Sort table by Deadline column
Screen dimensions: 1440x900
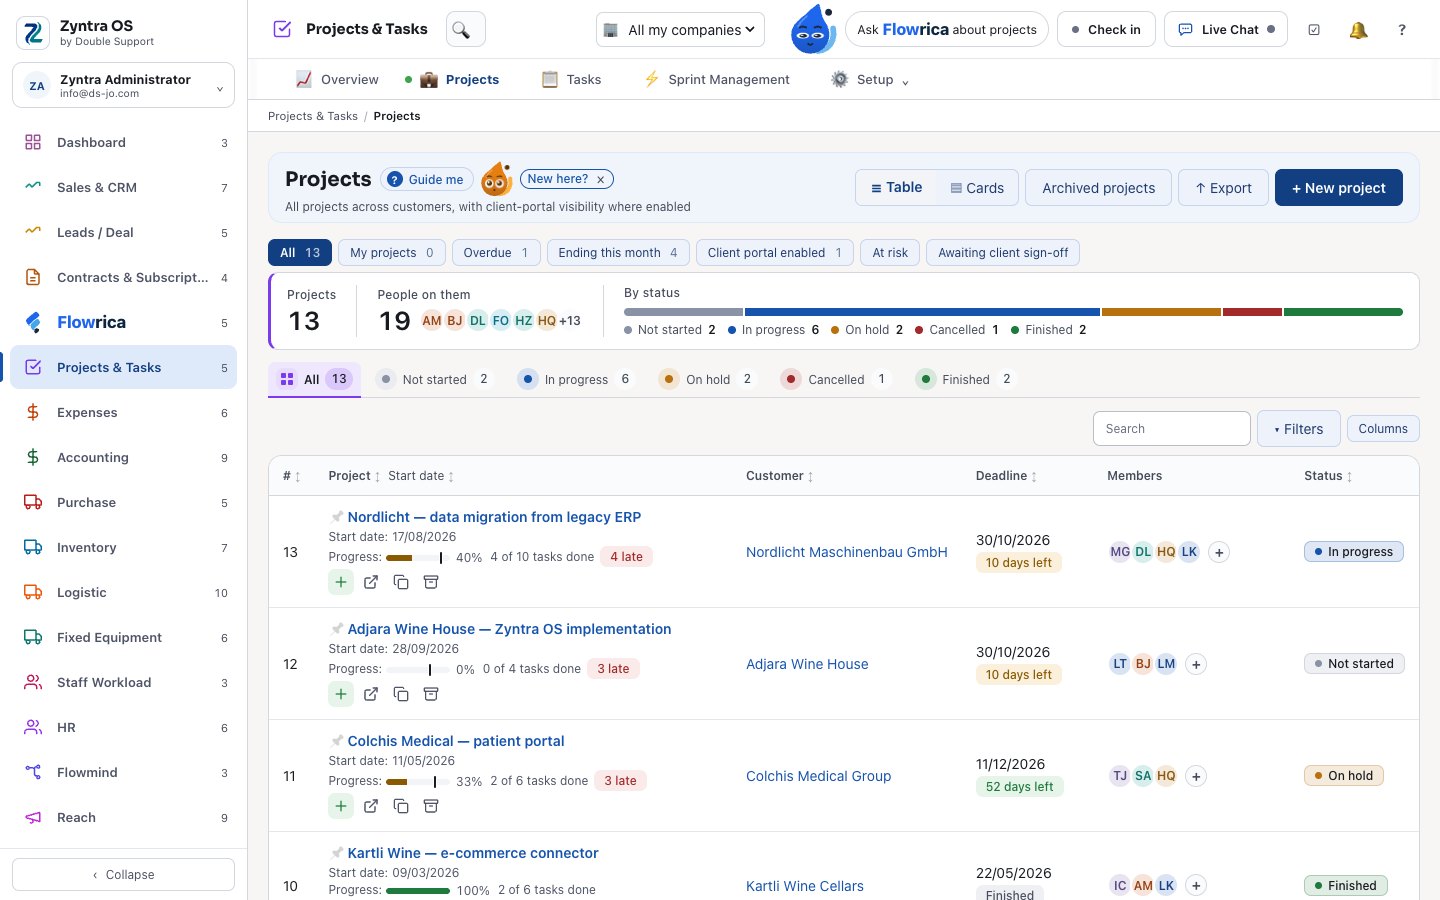pyautogui.click(x=1006, y=476)
